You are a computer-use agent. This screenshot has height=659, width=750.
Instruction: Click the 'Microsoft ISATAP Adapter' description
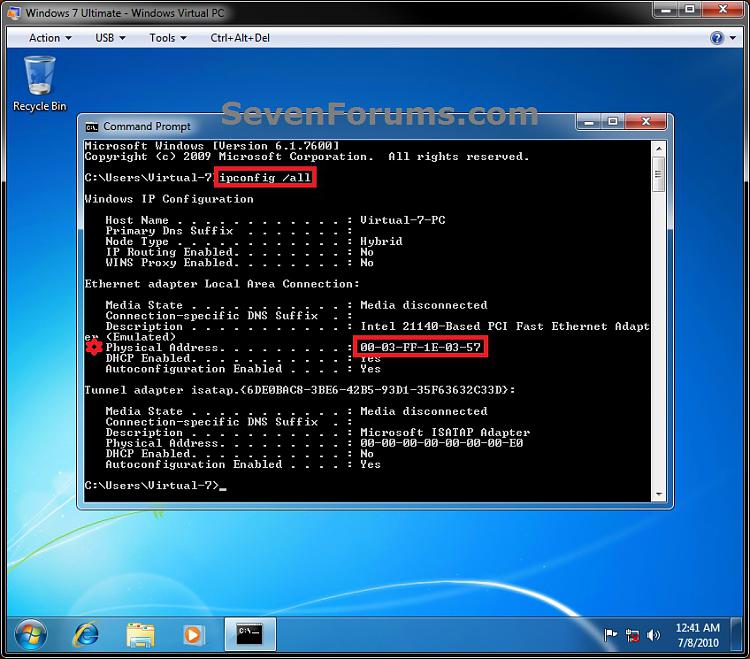coord(445,432)
